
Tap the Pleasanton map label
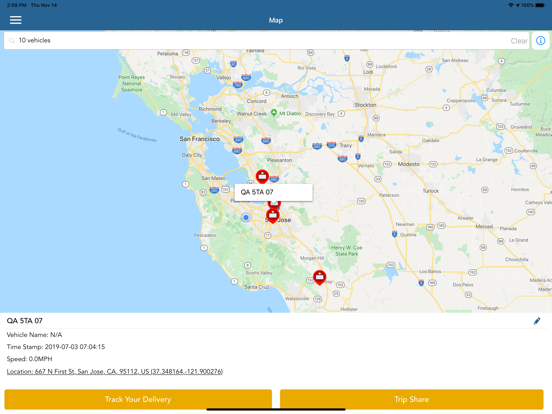pyautogui.click(x=279, y=160)
